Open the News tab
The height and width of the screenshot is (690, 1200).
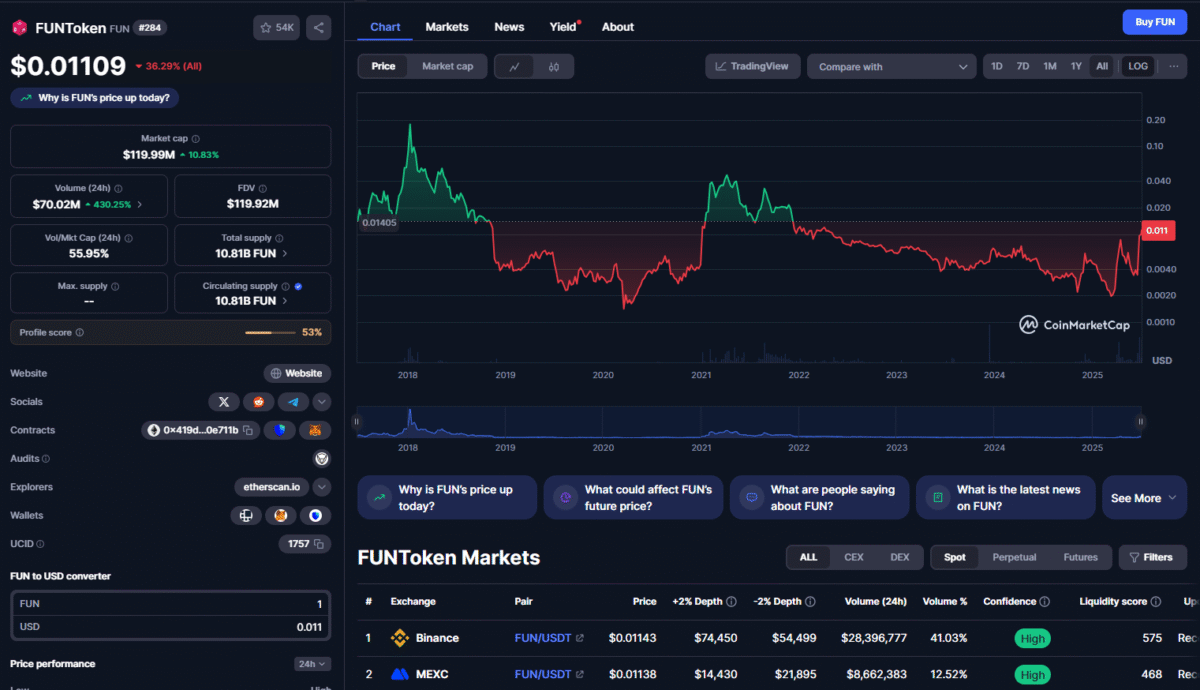(509, 27)
